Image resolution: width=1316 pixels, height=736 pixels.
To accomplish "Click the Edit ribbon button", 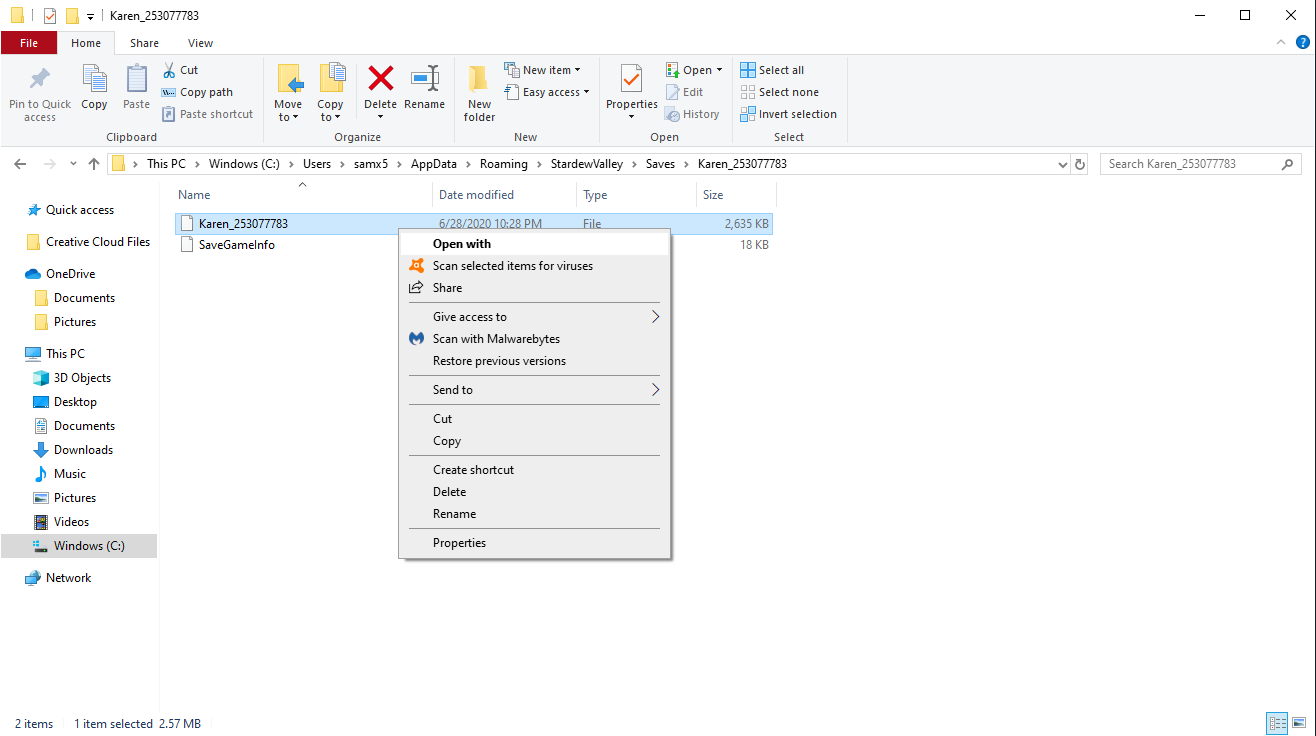I will (685, 92).
